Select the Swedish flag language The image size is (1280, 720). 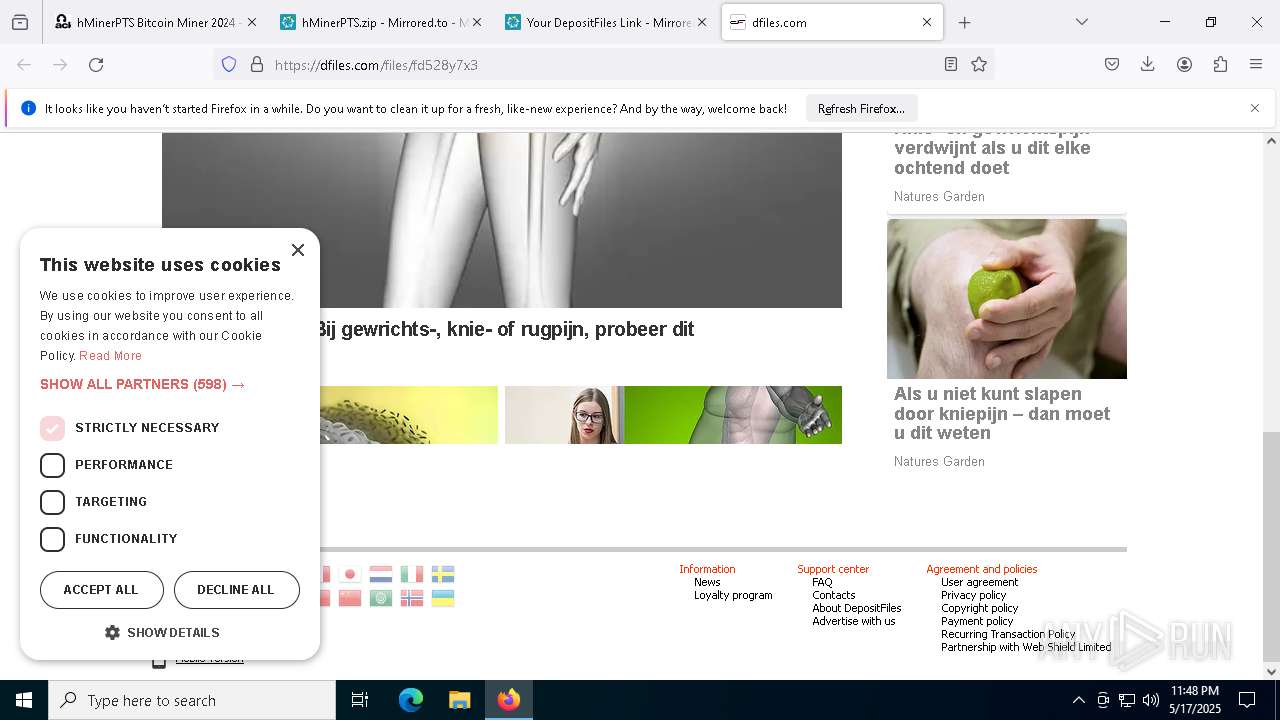443,574
